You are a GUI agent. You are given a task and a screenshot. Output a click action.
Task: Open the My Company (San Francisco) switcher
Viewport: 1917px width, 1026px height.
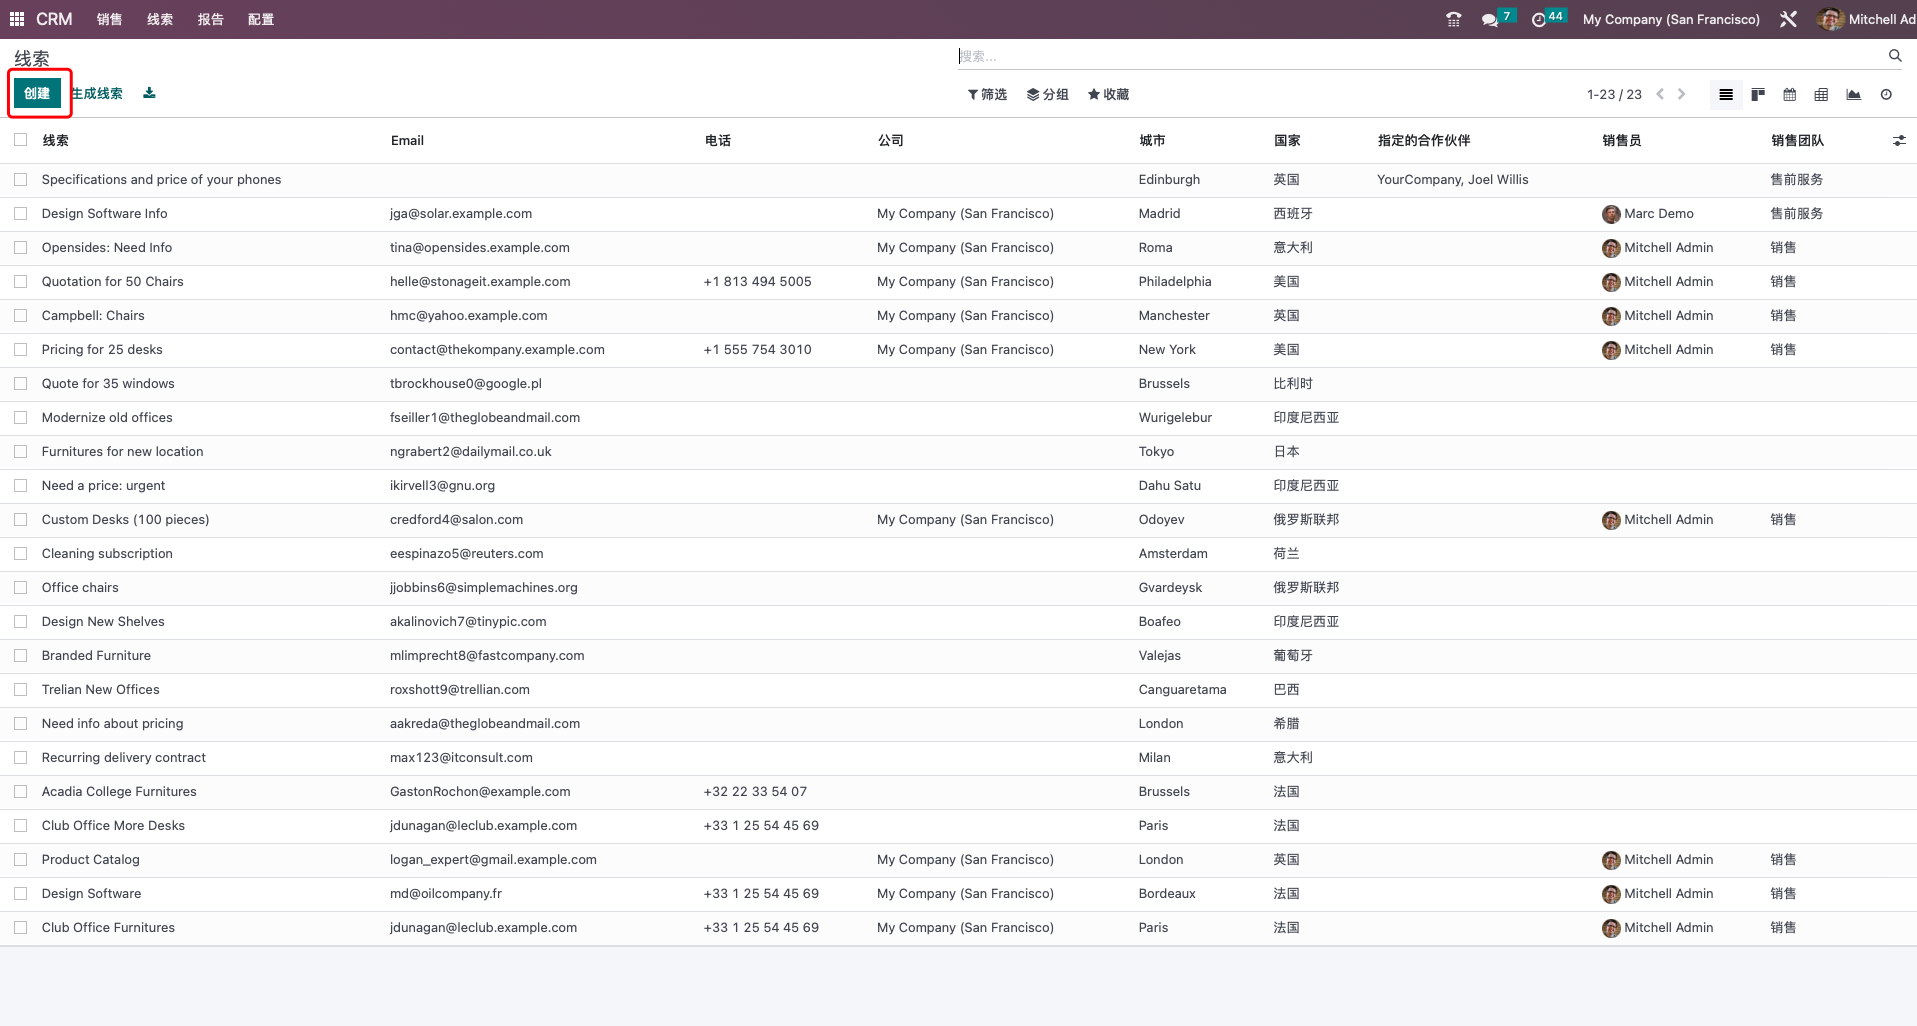[x=1671, y=19]
